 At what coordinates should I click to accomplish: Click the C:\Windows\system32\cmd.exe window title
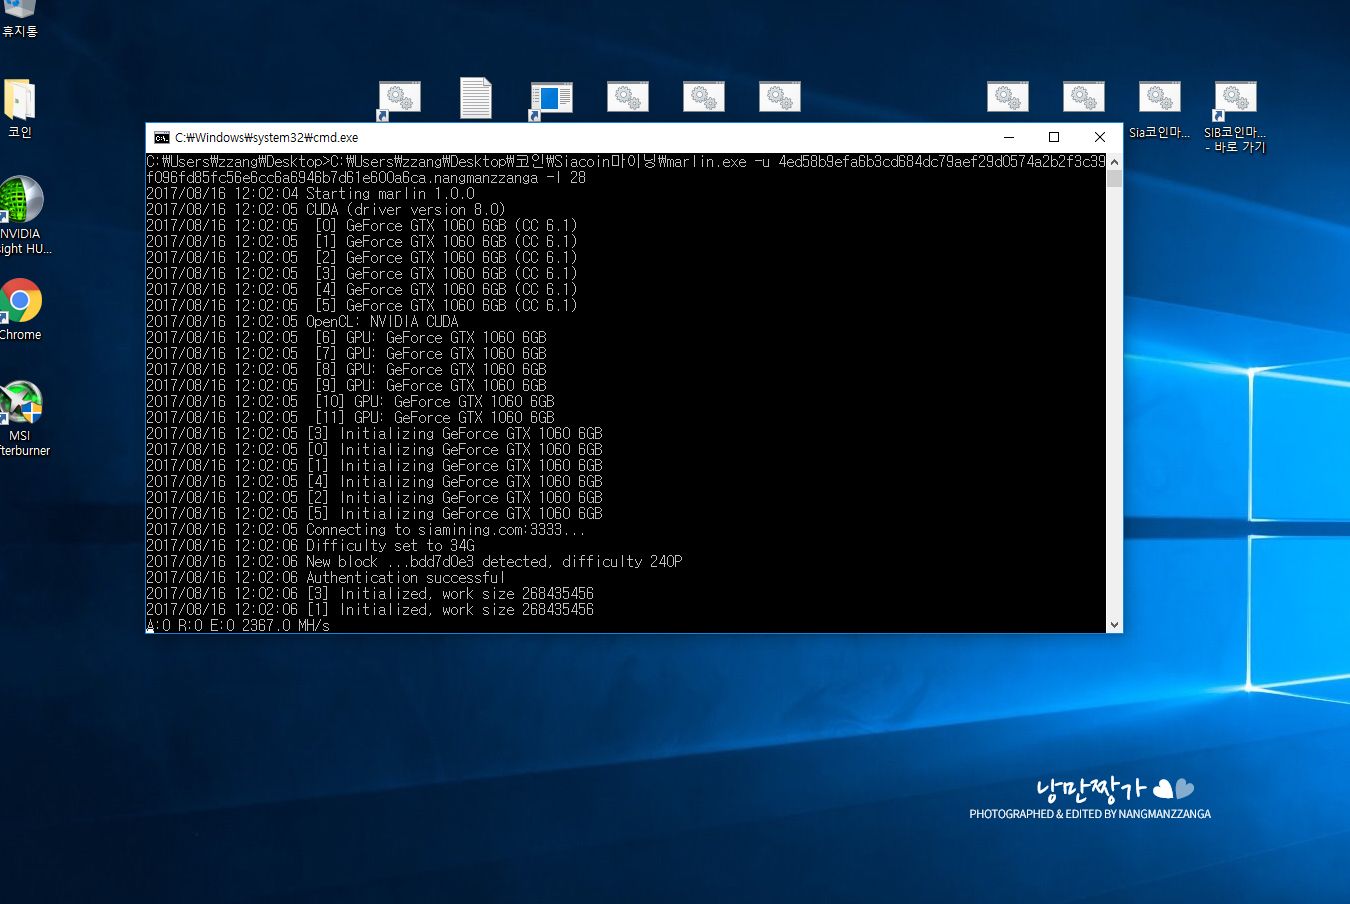266,138
